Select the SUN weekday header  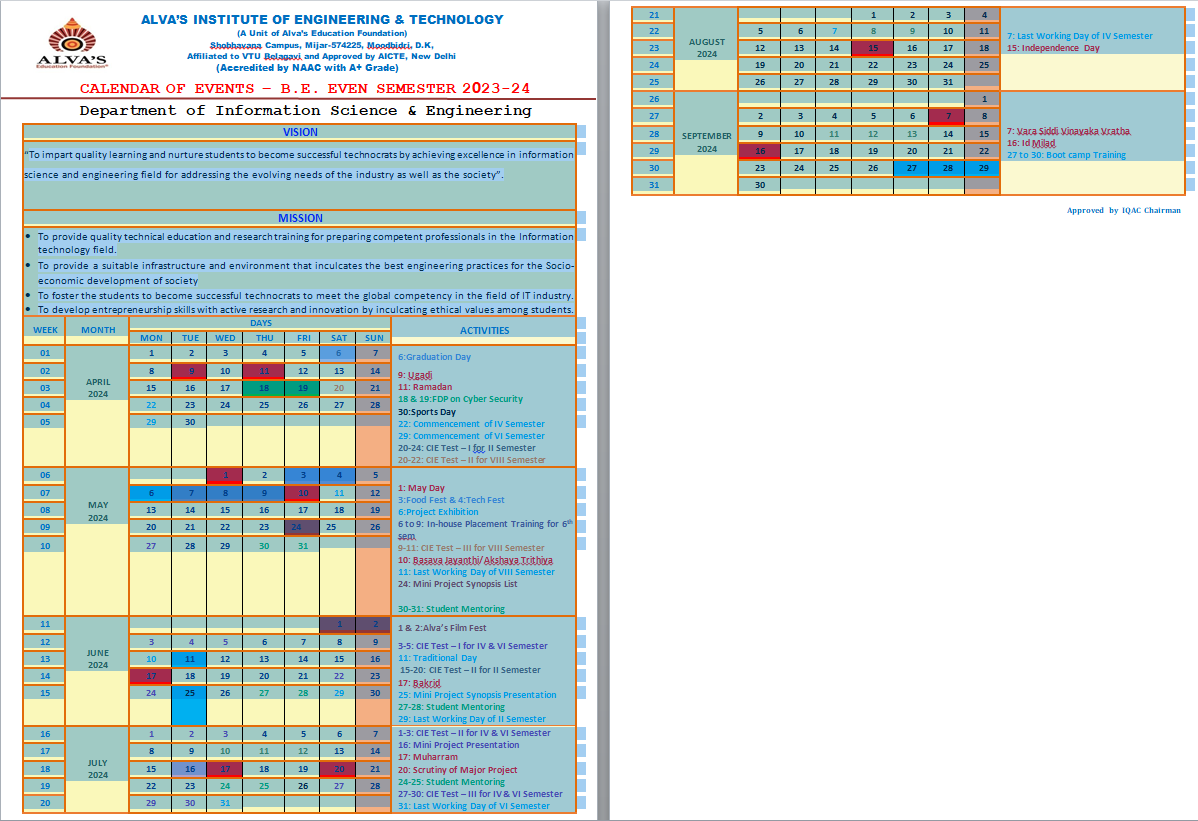(x=374, y=338)
